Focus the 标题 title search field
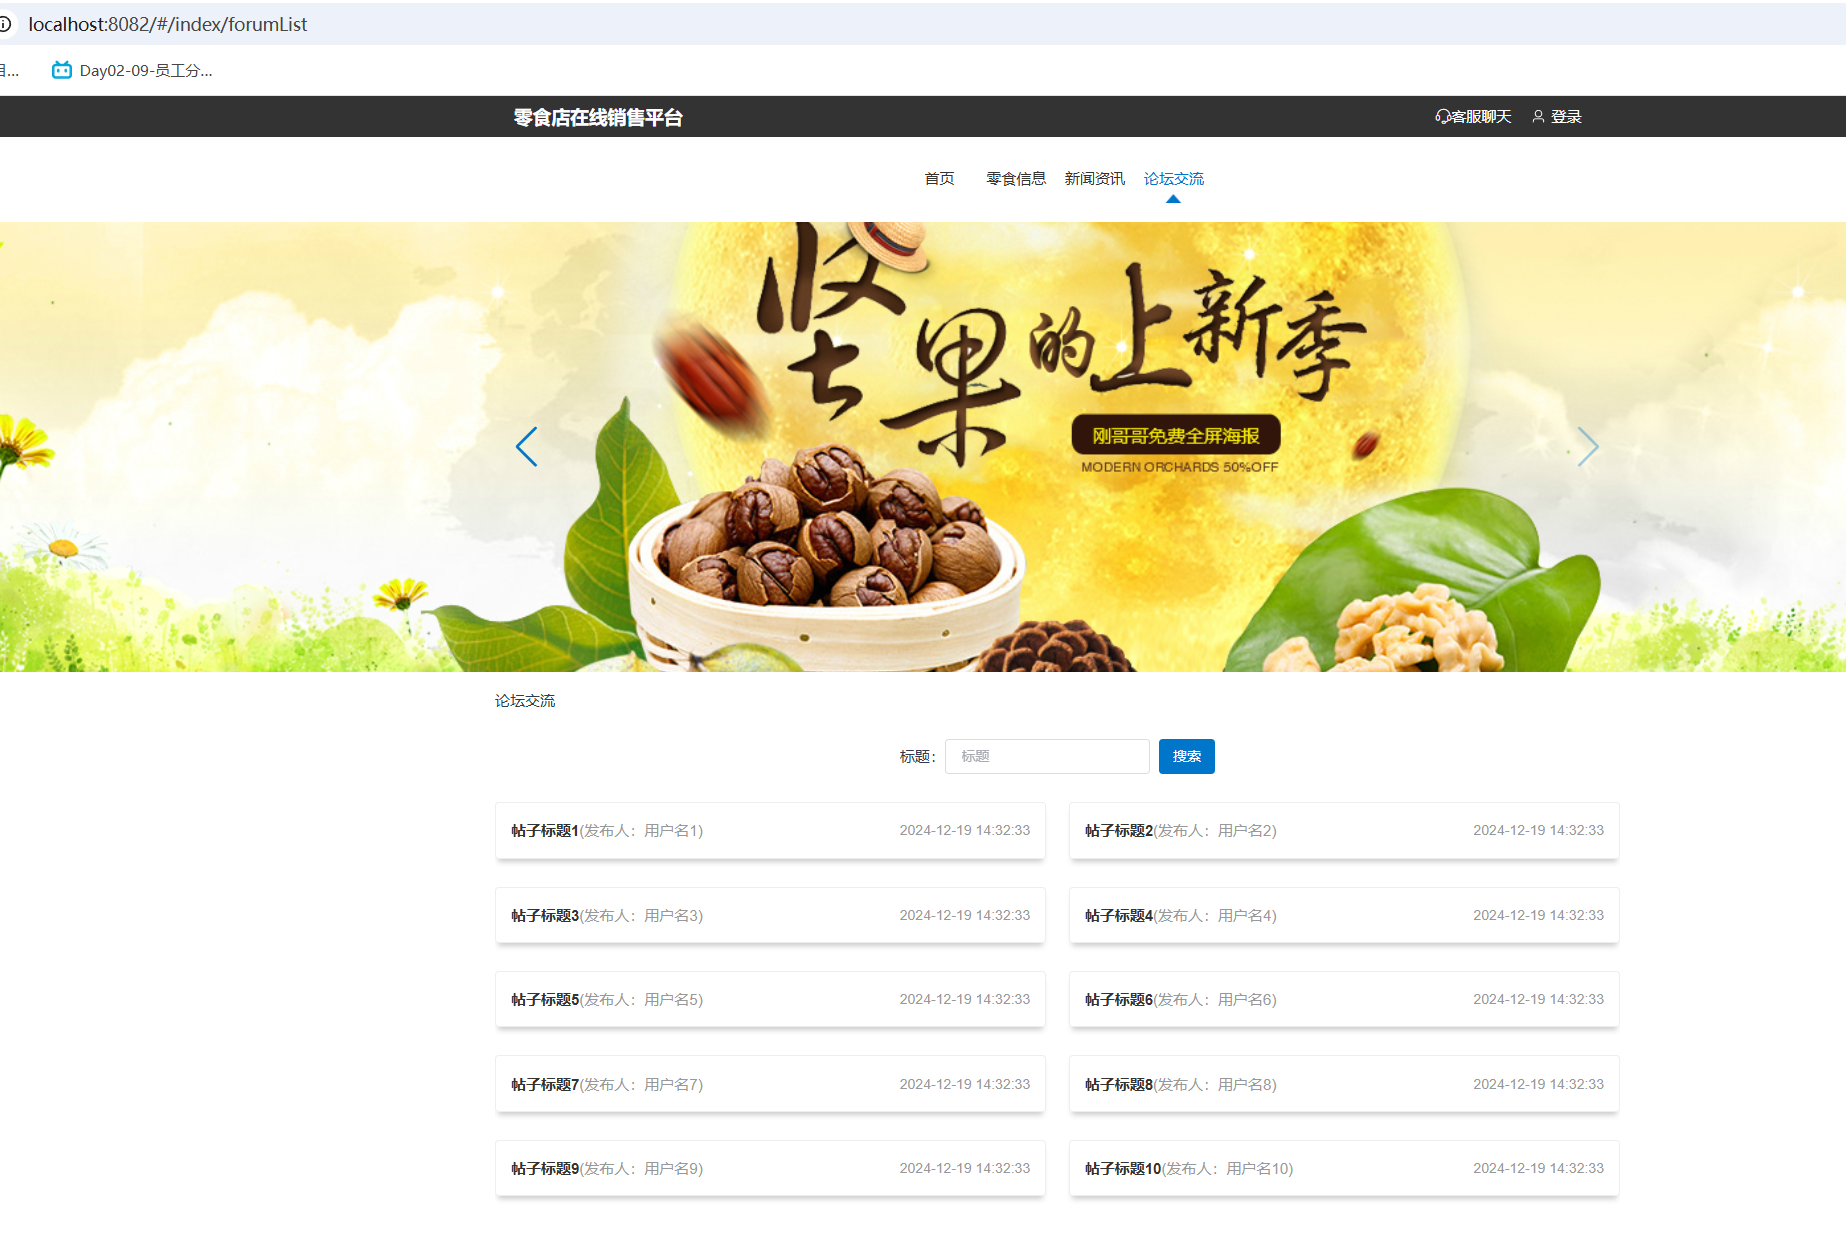 pos(1046,757)
